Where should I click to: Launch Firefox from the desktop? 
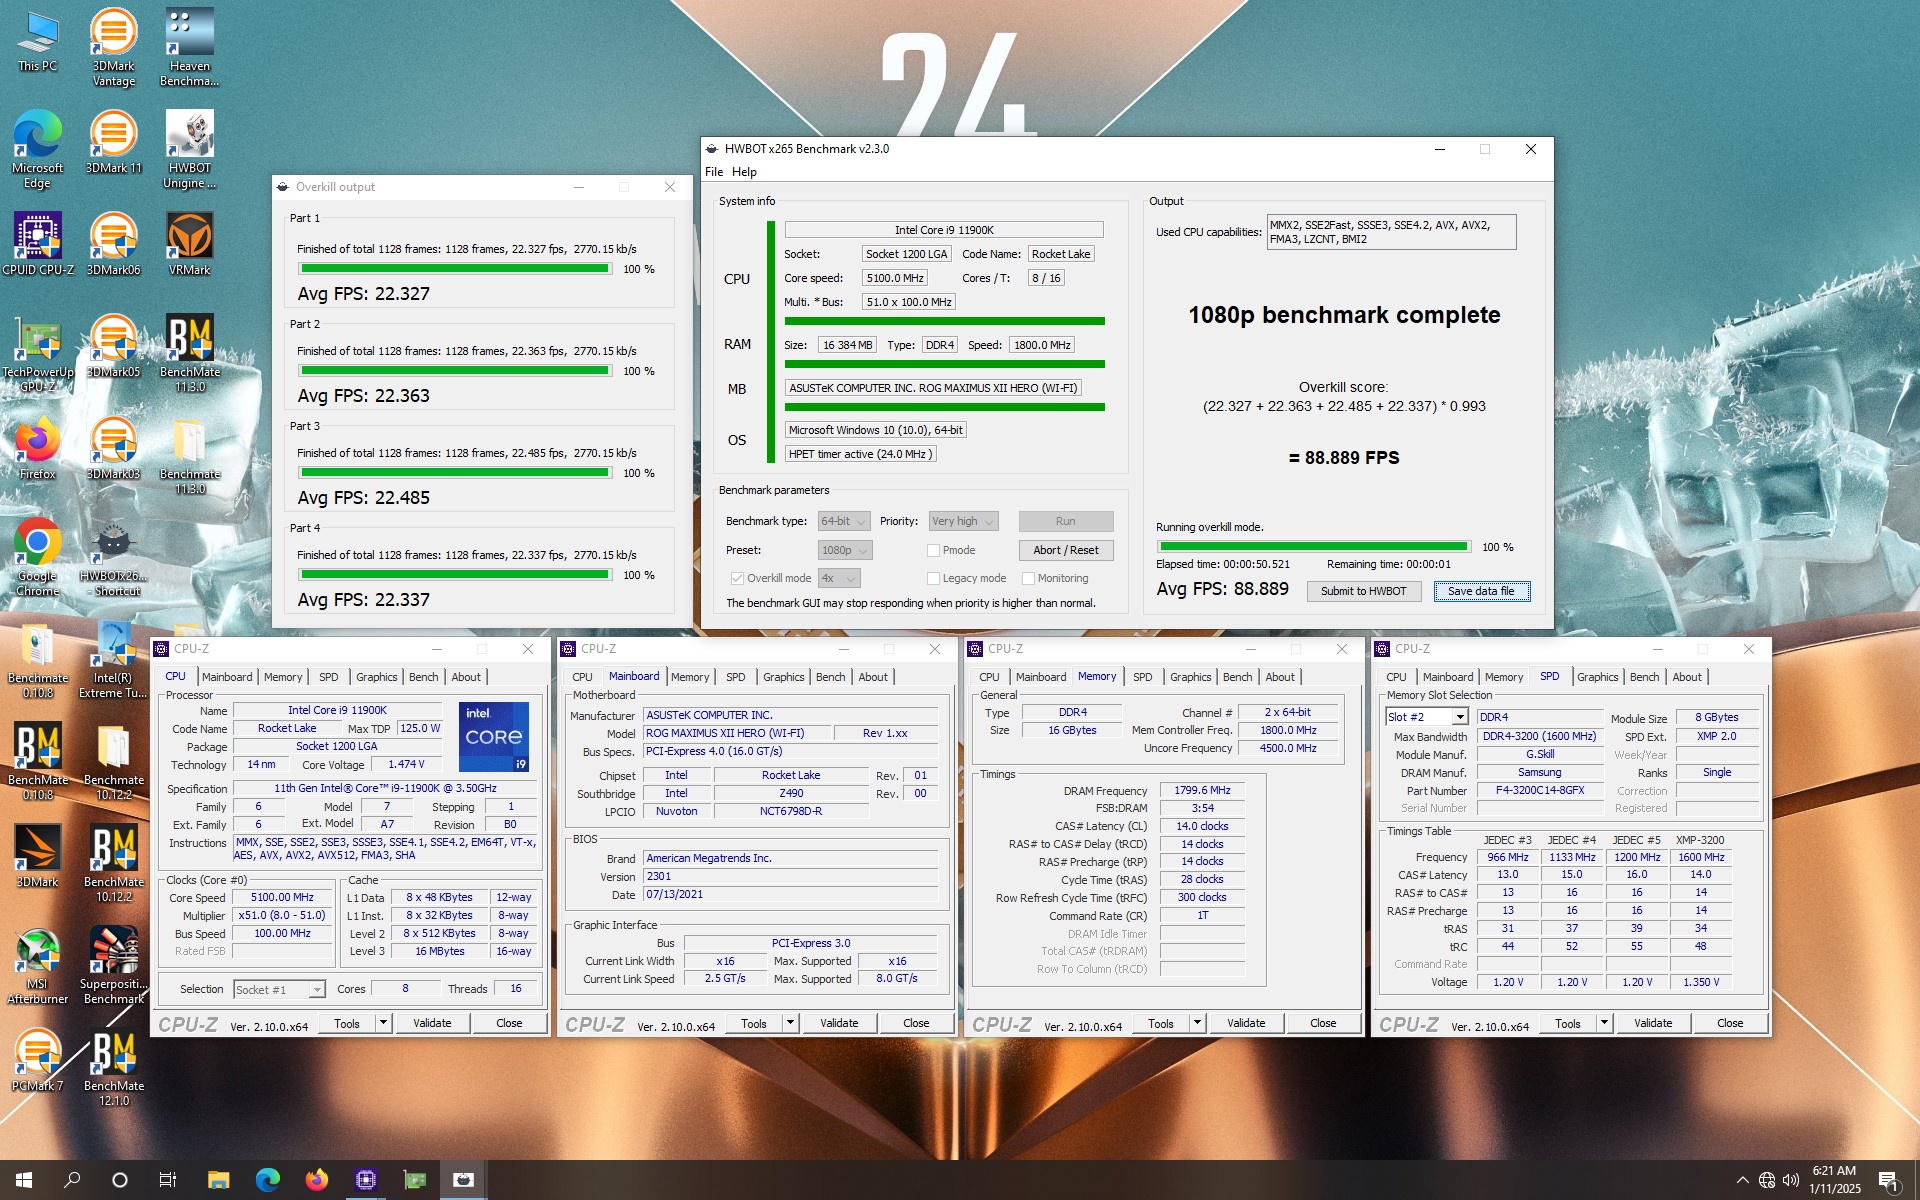point(37,448)
